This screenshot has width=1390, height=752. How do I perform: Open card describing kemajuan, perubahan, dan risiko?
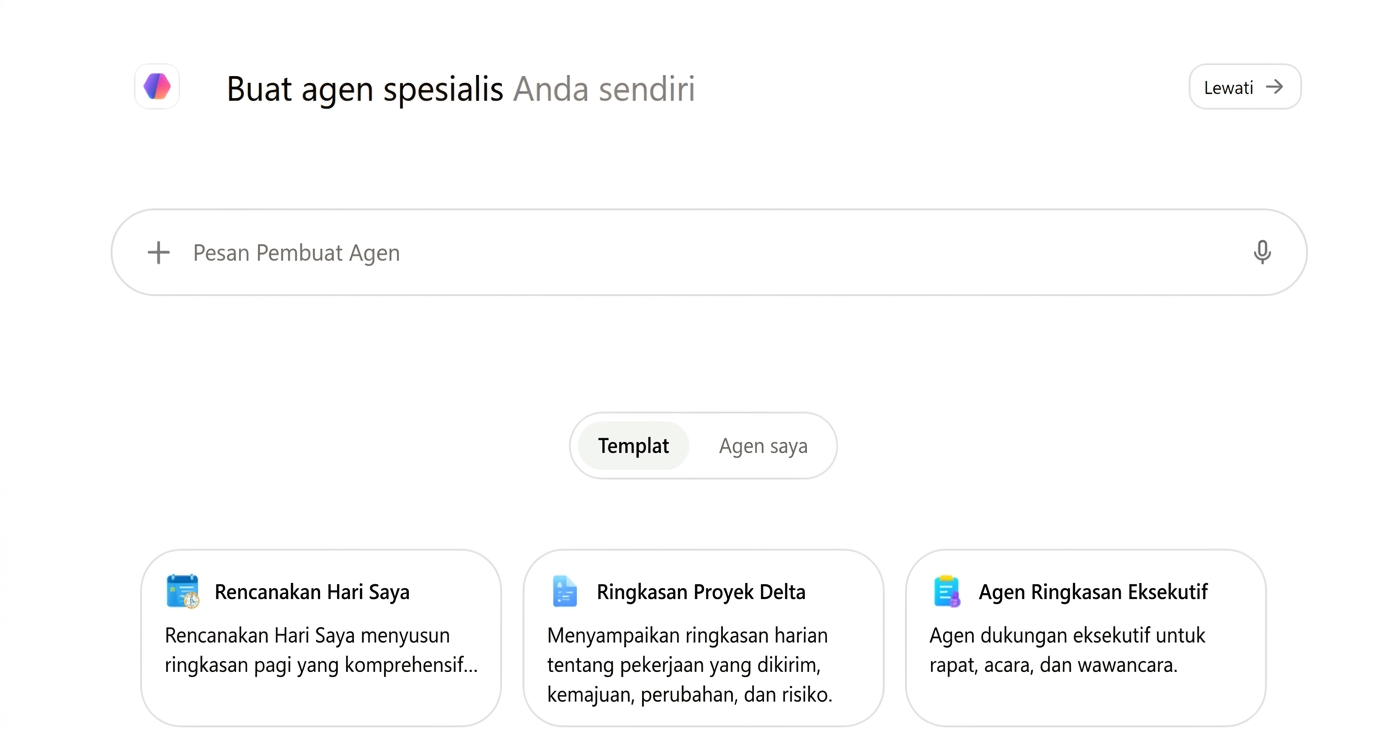pyautogui.click(x=703, y=638)
